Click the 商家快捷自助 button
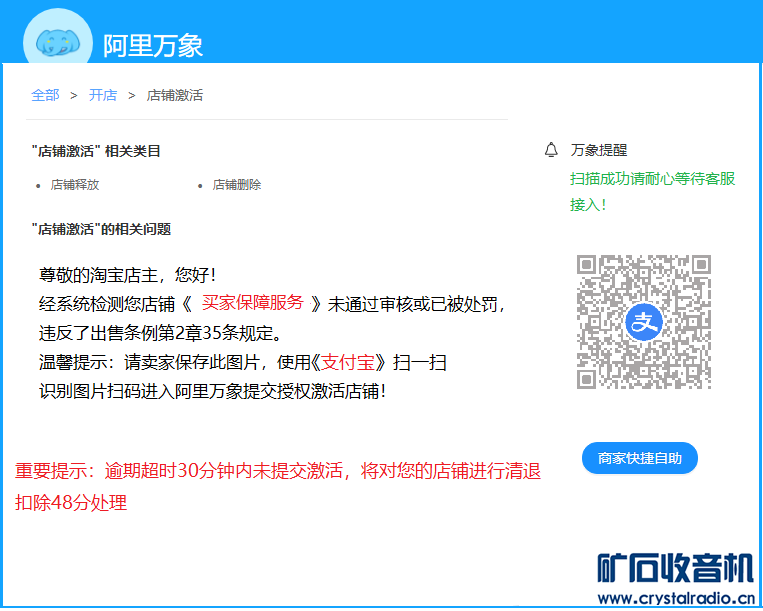The height and width of the screenshot is (611, 763). [x=639, y=458]
